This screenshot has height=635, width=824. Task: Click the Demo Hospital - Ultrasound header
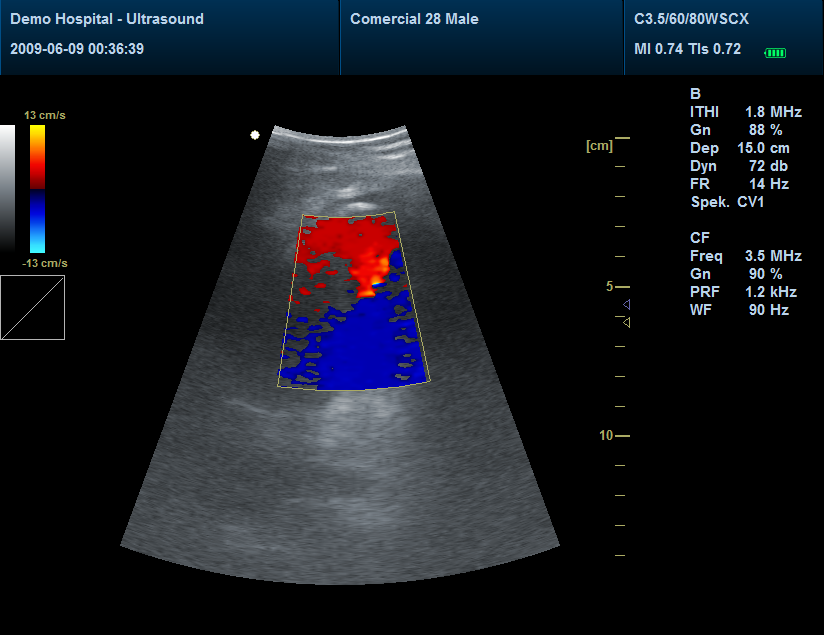tap(109, 17)
